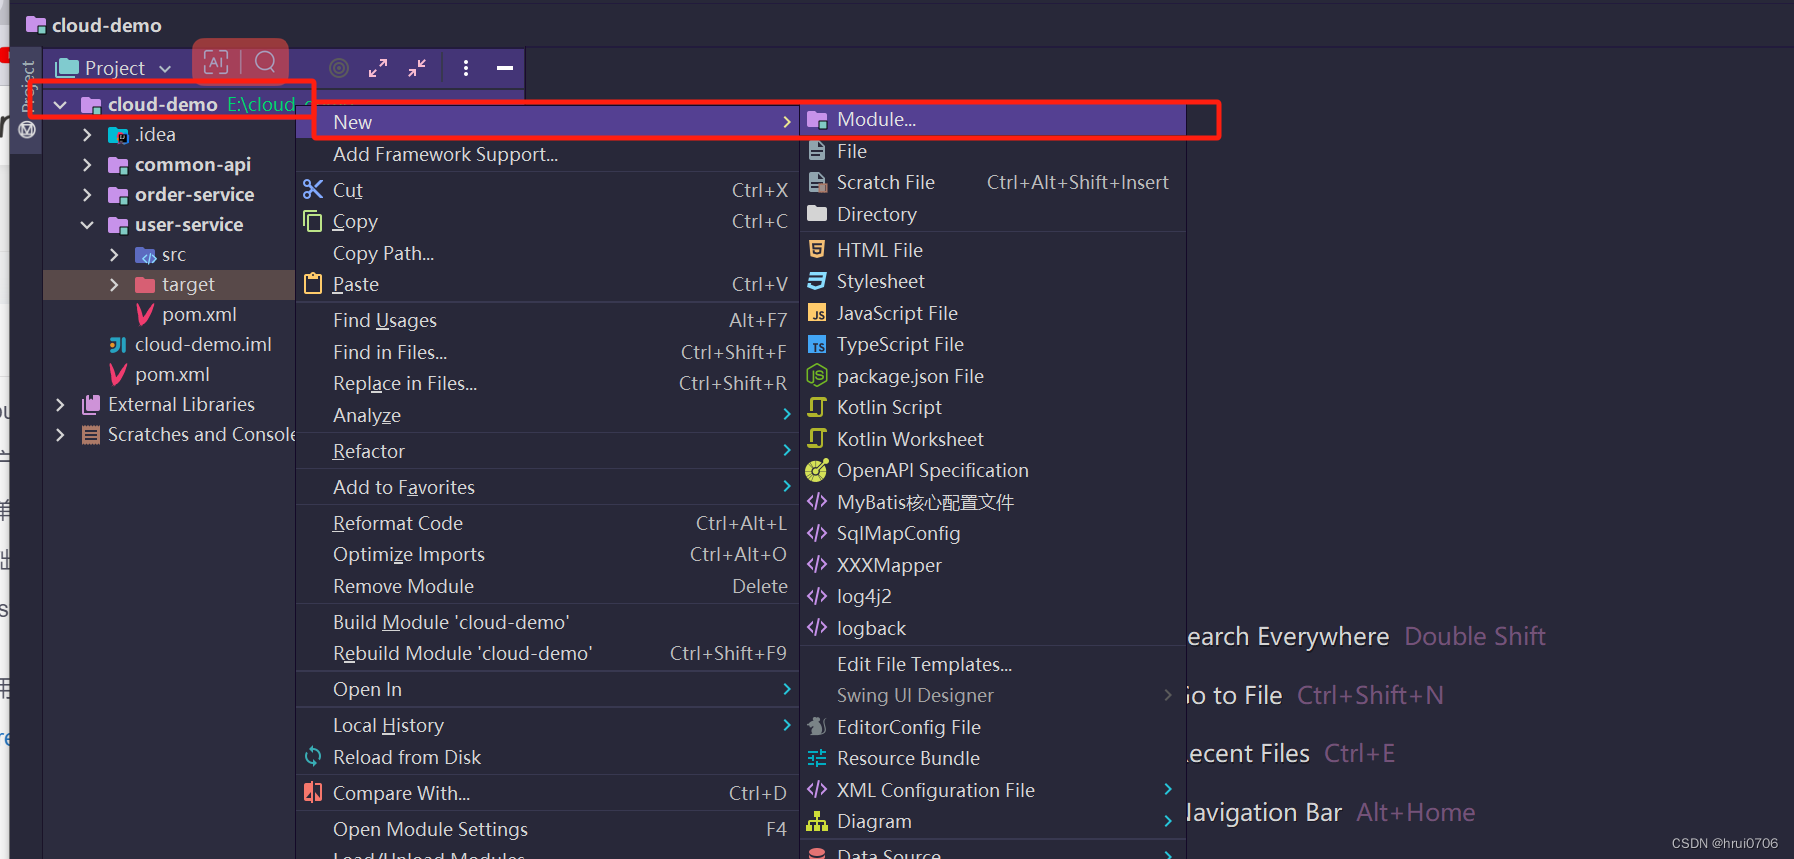The width and height of the screenshot is (1794, 859).
Task: Open the Analyze submenu
Action: (547, 415)
